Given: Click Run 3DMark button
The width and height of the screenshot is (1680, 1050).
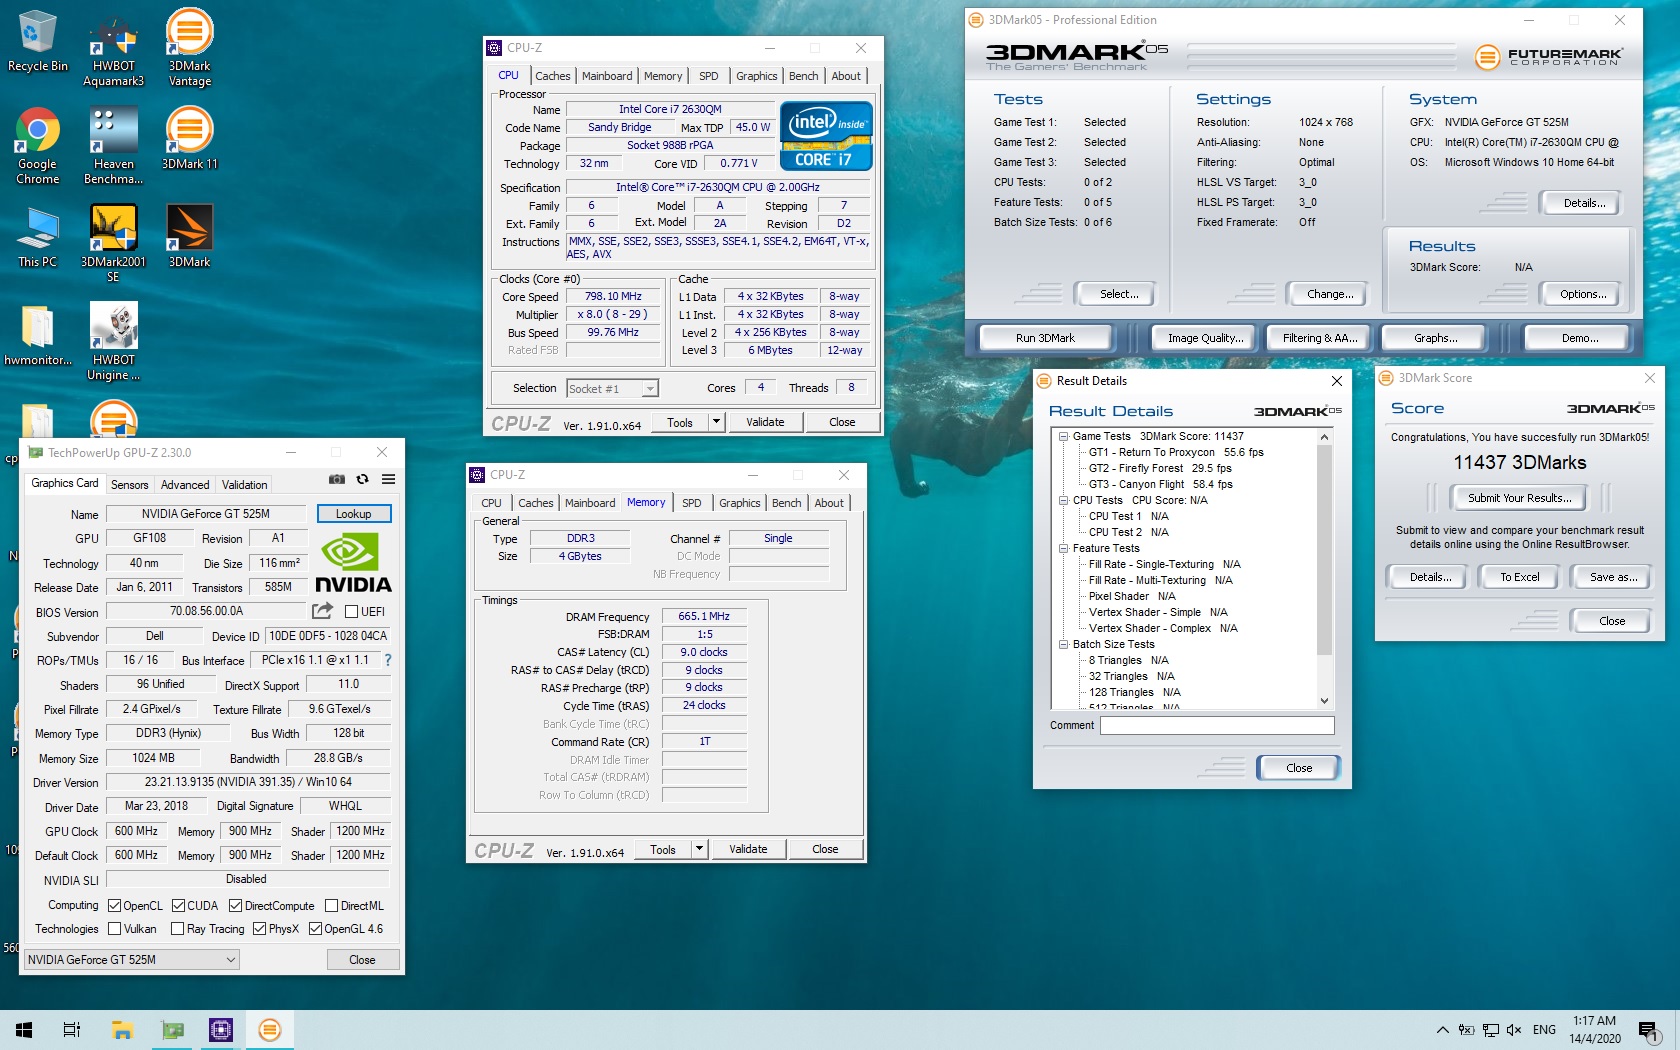Looking at the screenshot, I should 1045,338.
